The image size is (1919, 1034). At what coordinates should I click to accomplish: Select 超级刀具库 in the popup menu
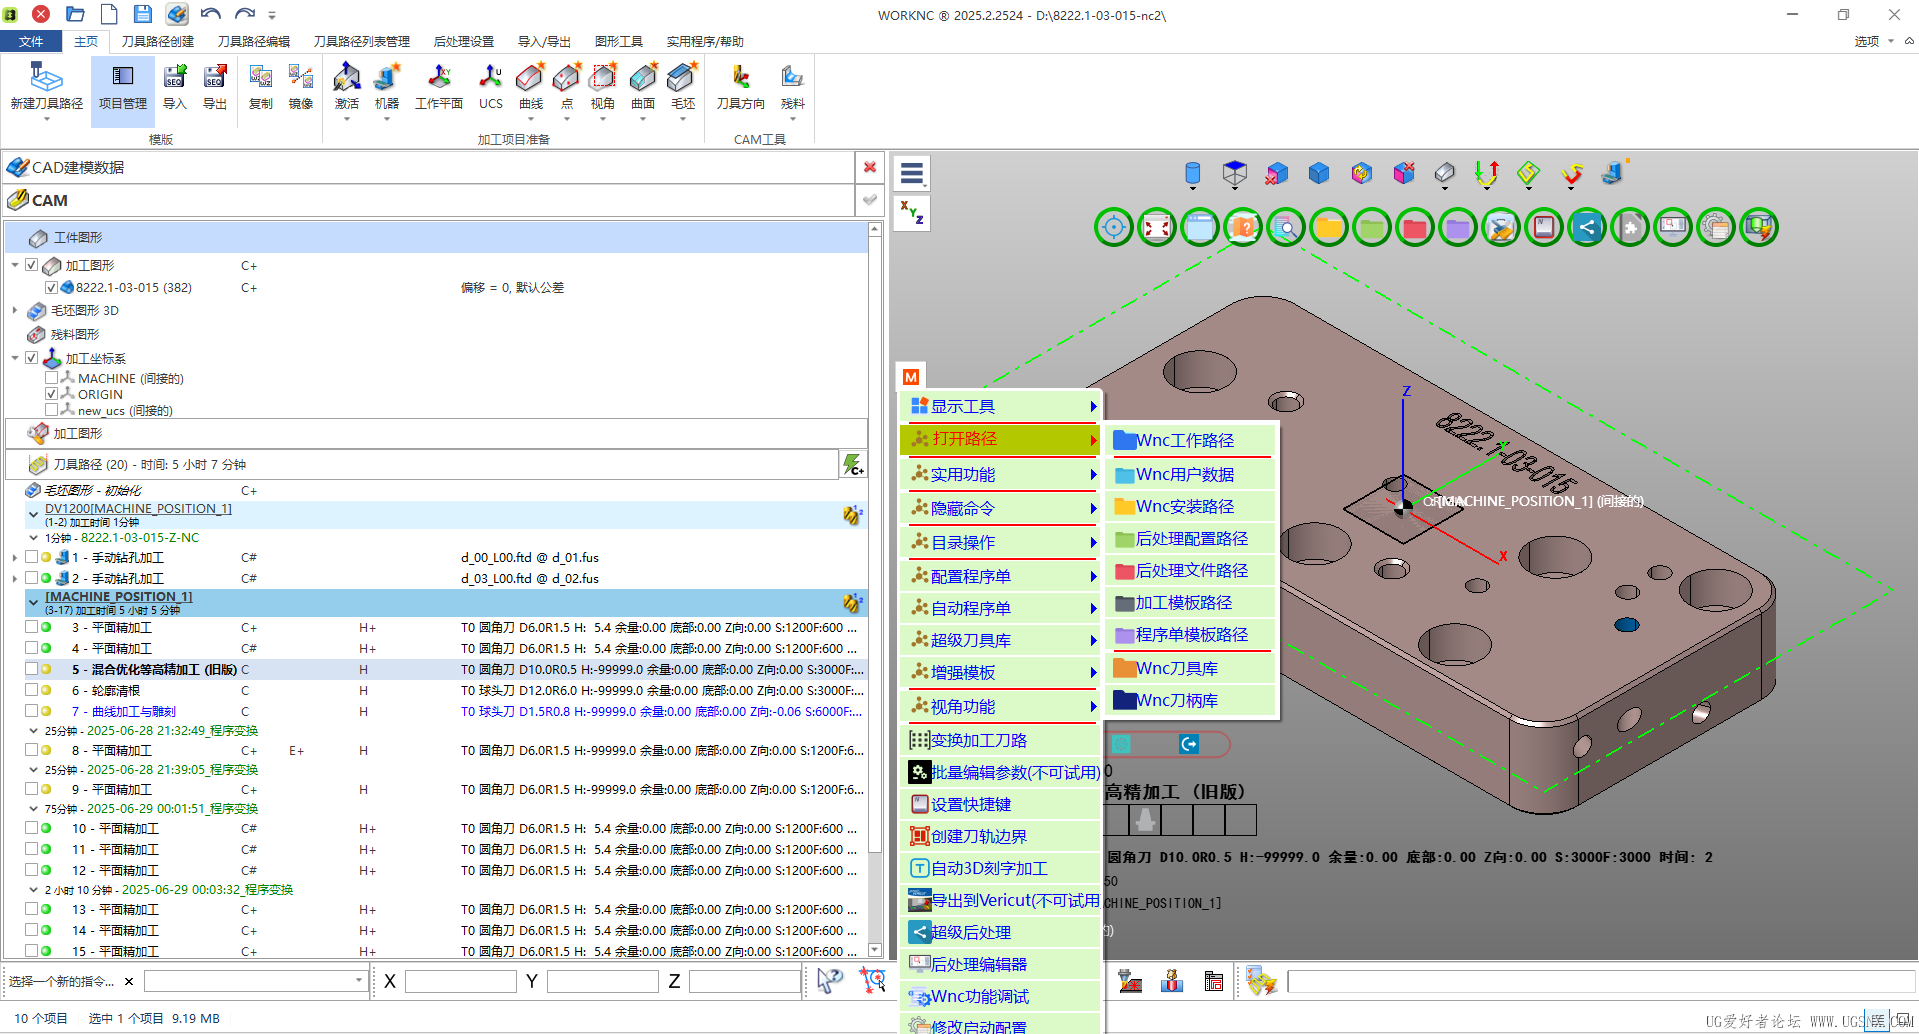[1001, 640]
